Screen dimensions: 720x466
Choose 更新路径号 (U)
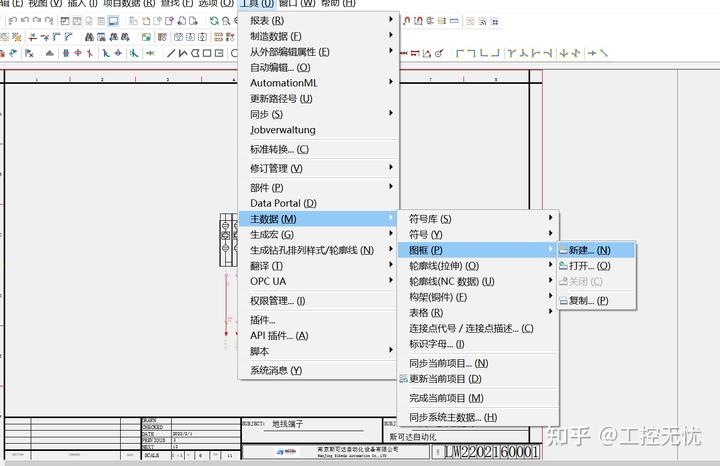pos(318,99)
